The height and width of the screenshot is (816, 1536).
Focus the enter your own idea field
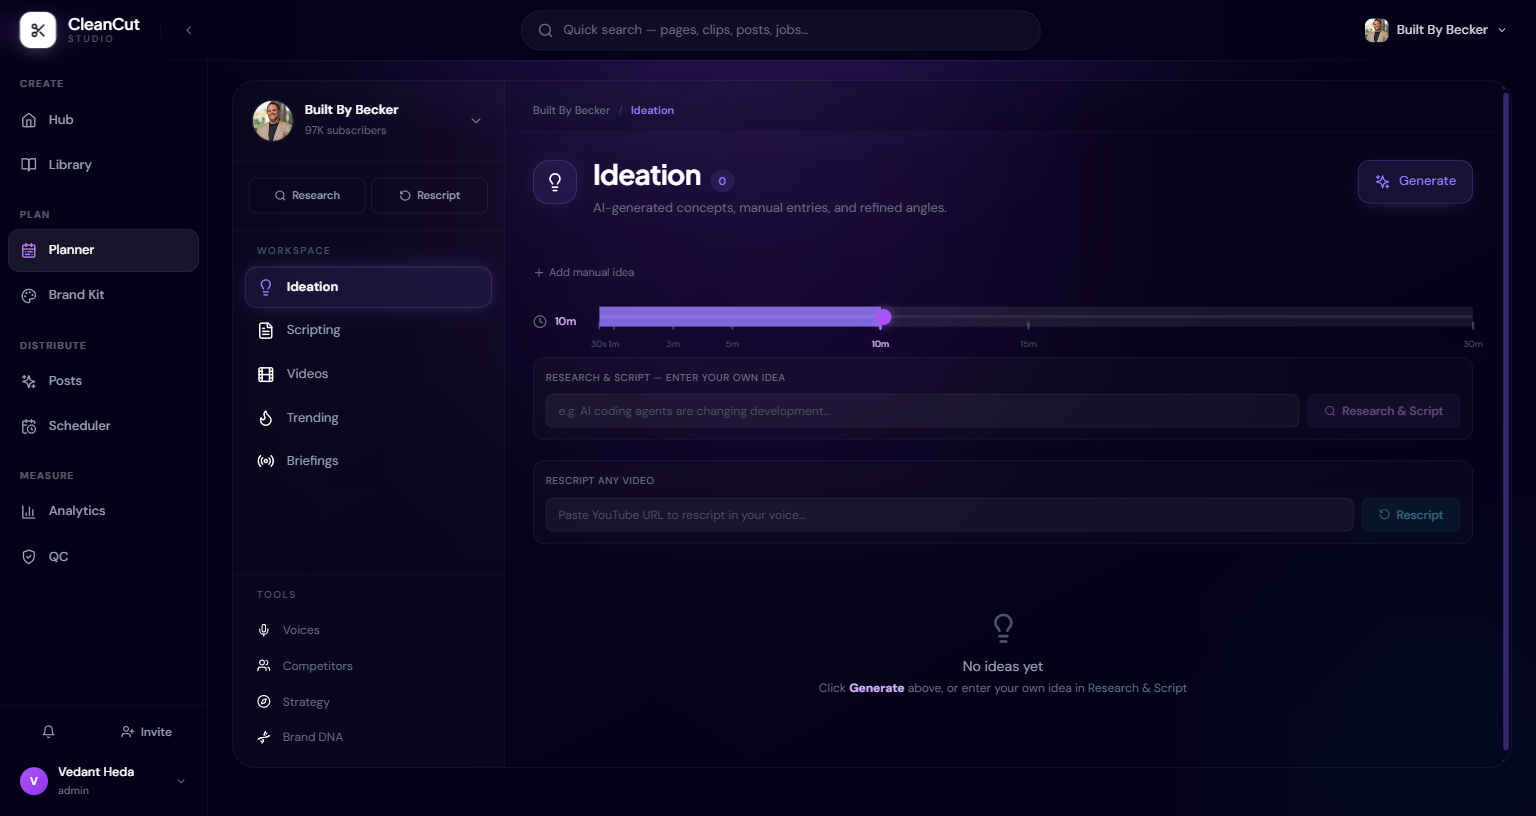(x=922, y=411)
